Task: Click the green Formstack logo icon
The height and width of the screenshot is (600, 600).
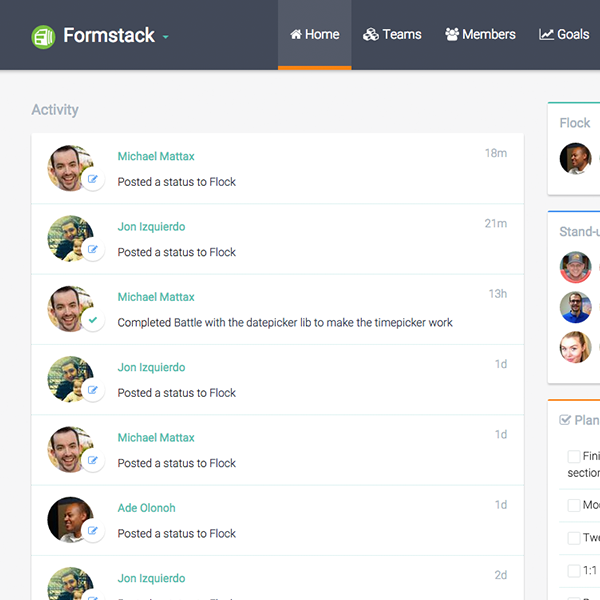Action: coord(43,37)
